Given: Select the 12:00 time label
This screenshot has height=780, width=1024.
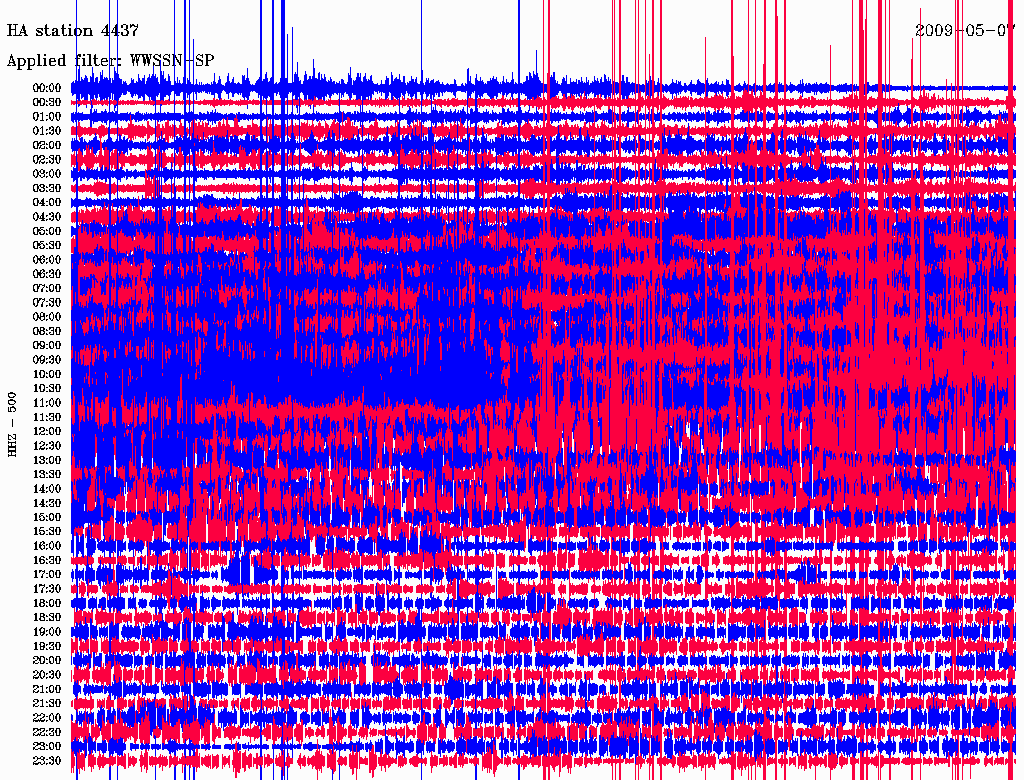Looking at the screenshot, I should tap(47, 431).
